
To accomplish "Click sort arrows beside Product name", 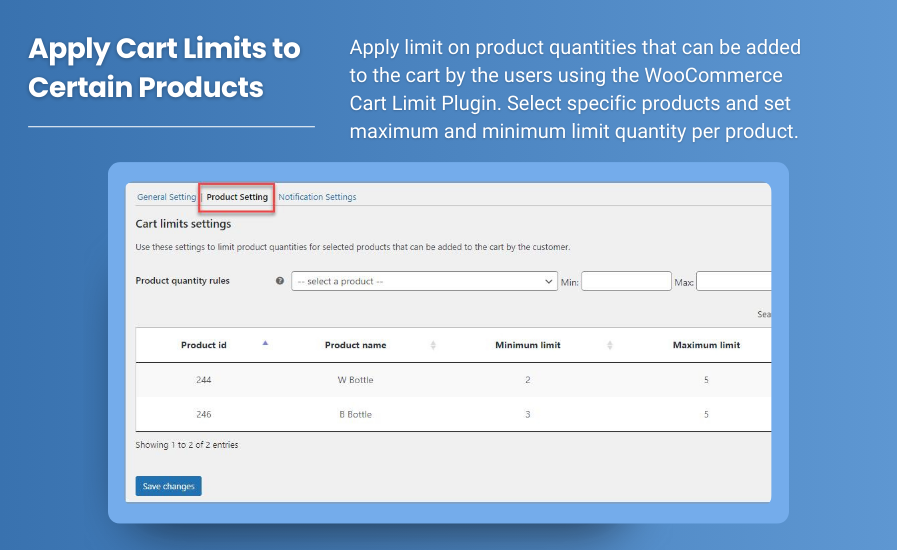I will tap(433, 345).
